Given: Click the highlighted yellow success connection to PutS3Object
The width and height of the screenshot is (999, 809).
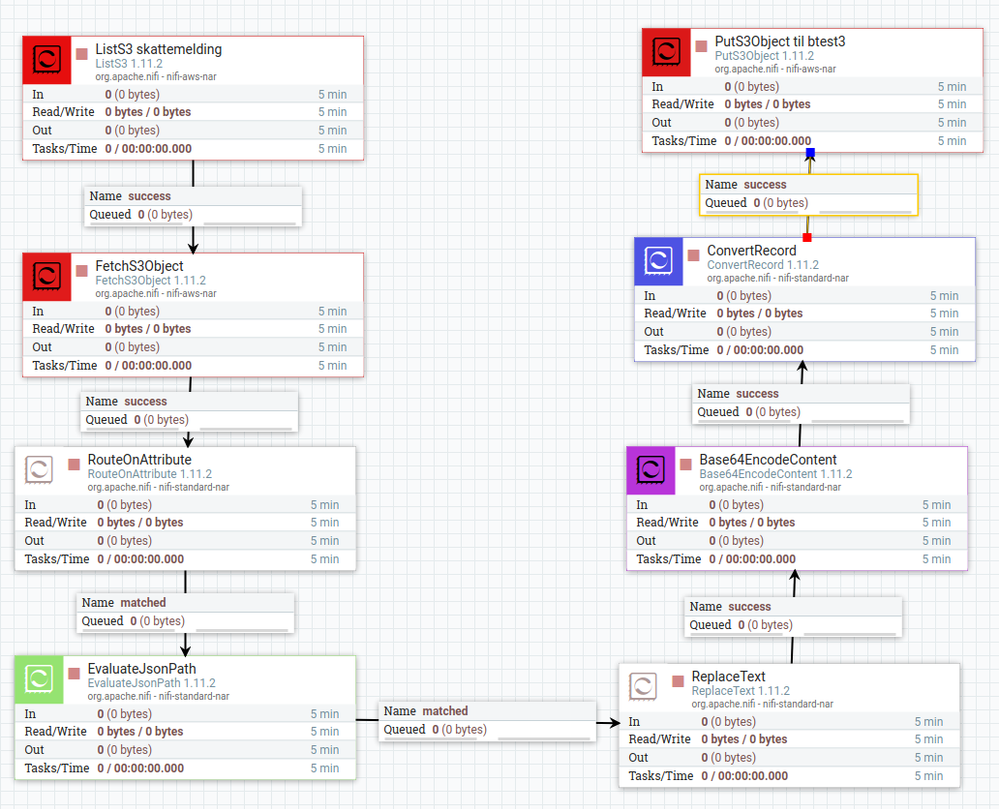Looking at the screenshot, I should [x=809, y=194].
